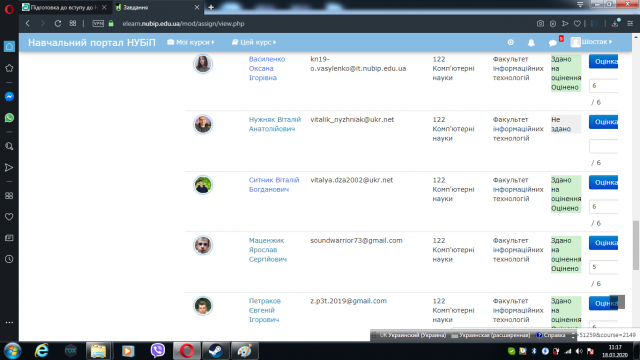This screenshot has width=640, height=360.
Task: Switch to the Завдання tab
Action: (157, 7)
